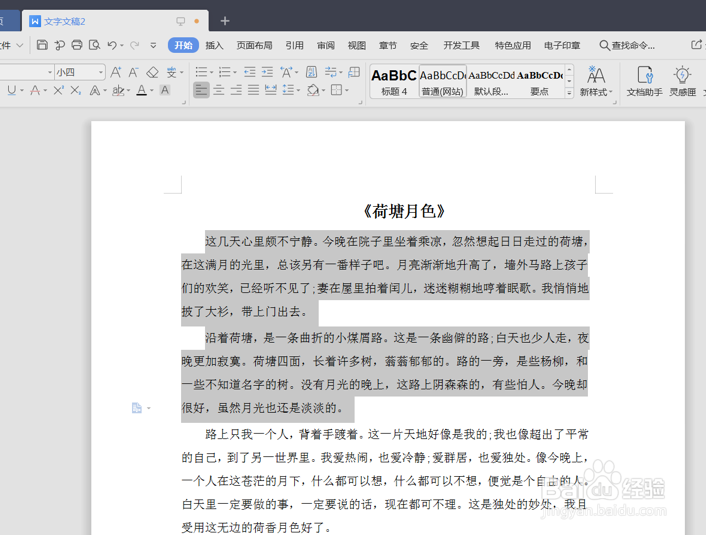The image size is (706, 535).
Task: Click paste options icon beside document text
Action: [x=137, y=408]
